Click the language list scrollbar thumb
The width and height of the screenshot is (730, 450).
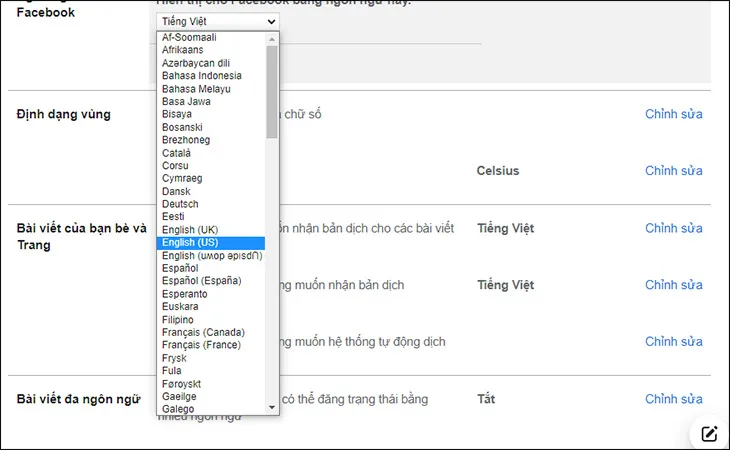272,92
